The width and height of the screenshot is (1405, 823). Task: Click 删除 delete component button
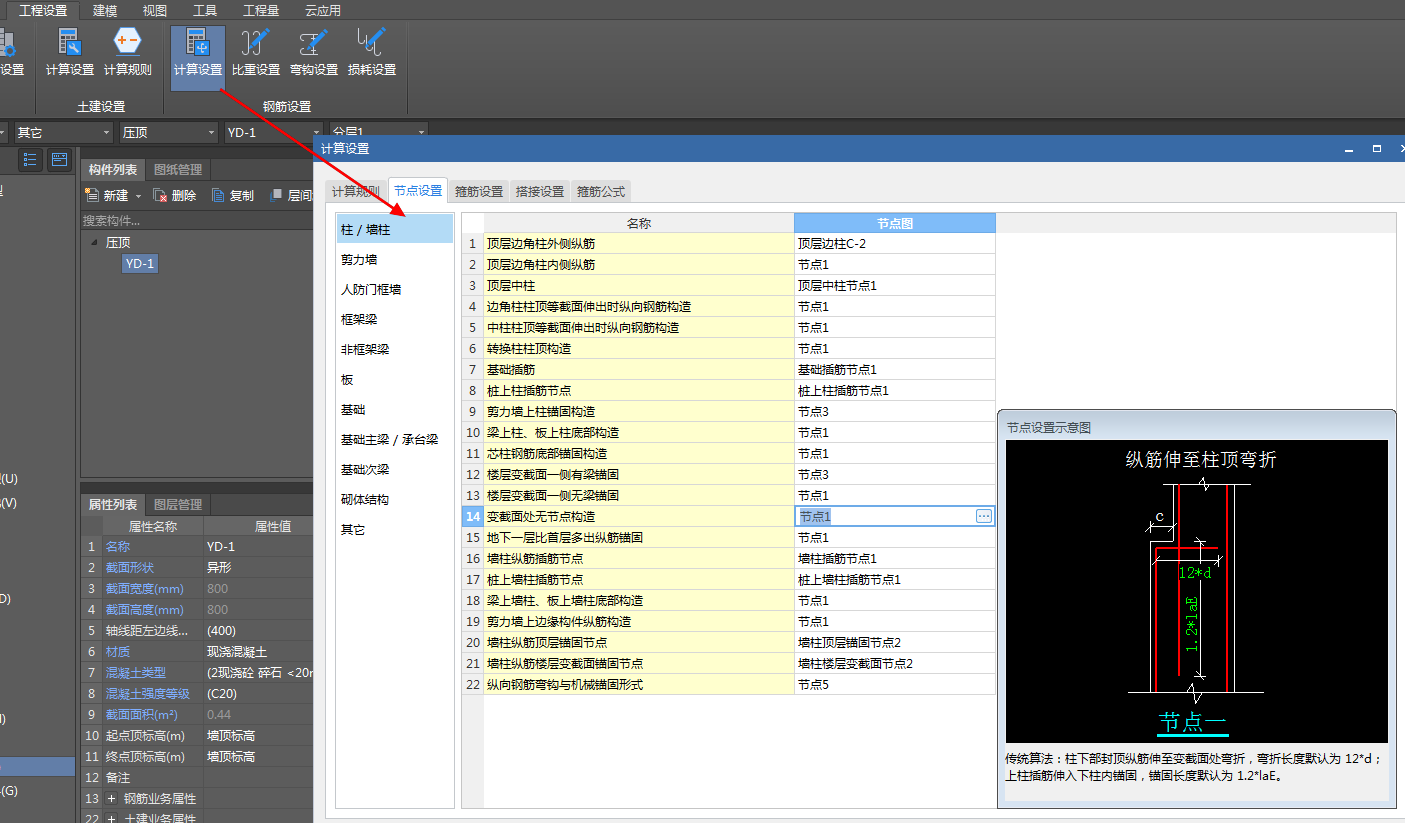pyautogui.click(x=175, y=196)
